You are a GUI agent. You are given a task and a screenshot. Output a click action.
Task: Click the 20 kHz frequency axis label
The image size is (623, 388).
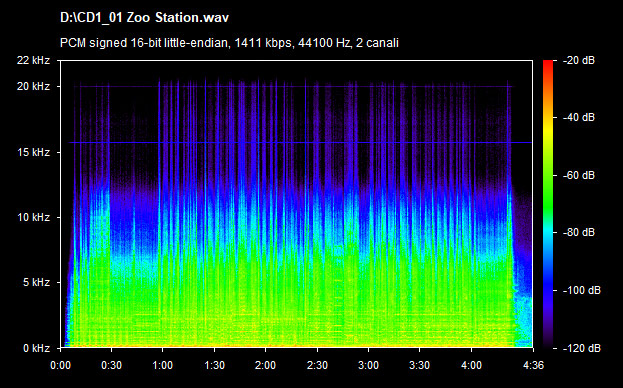(33, 86)
